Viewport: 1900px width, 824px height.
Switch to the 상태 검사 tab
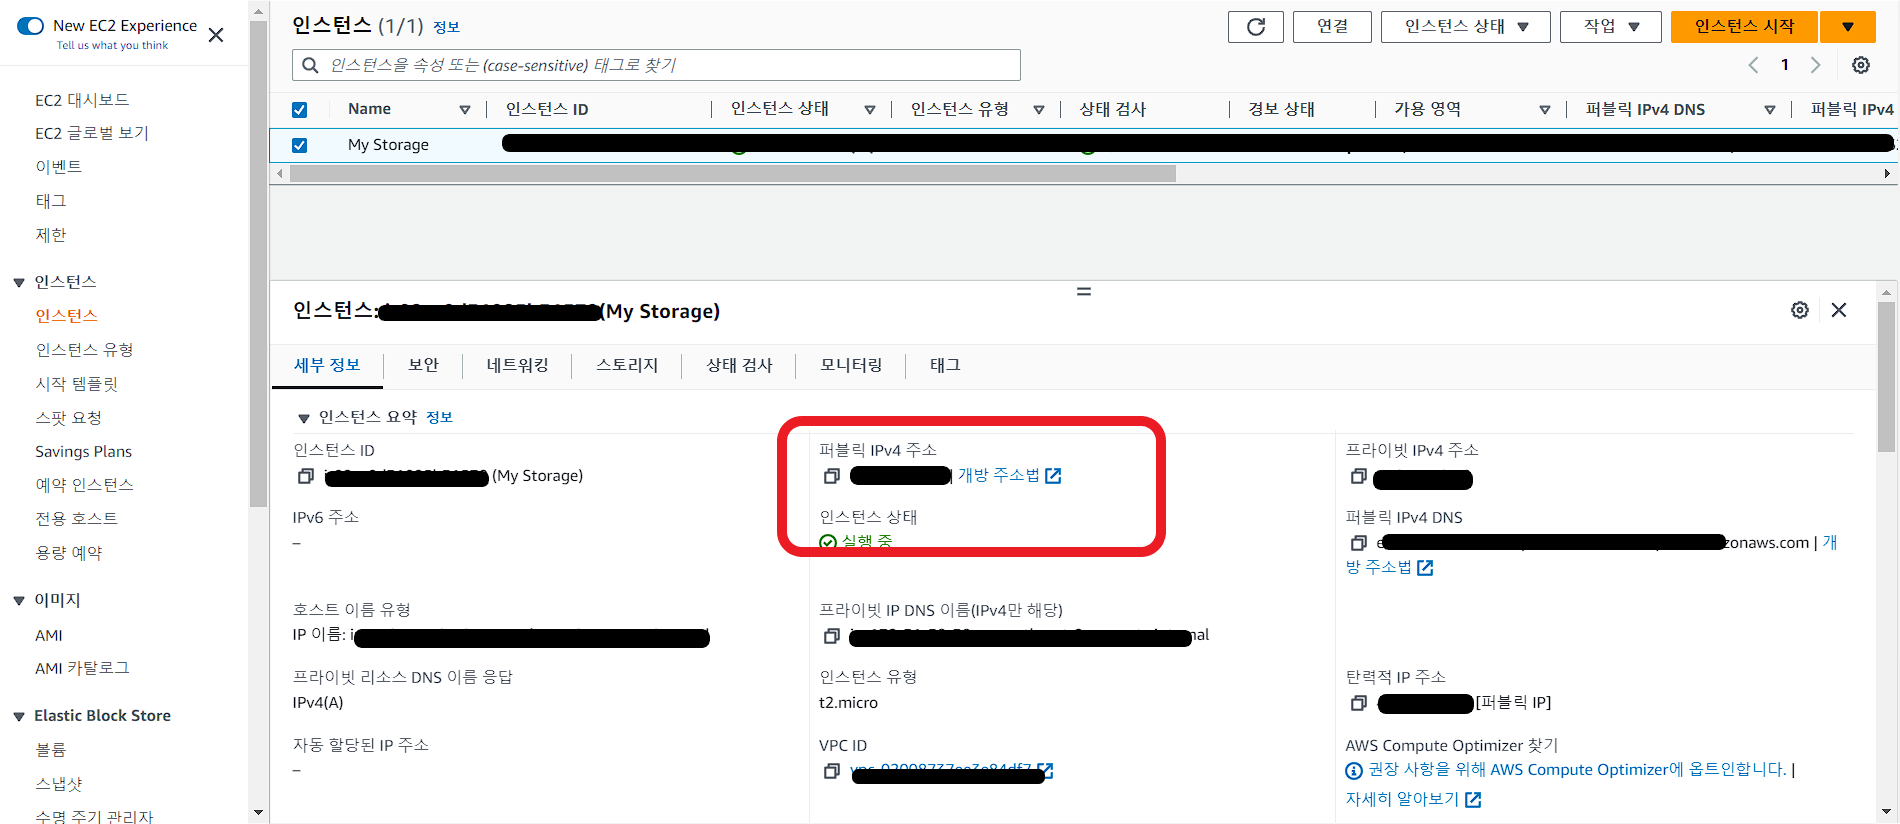pyautogui.click(x=739, y=366)
